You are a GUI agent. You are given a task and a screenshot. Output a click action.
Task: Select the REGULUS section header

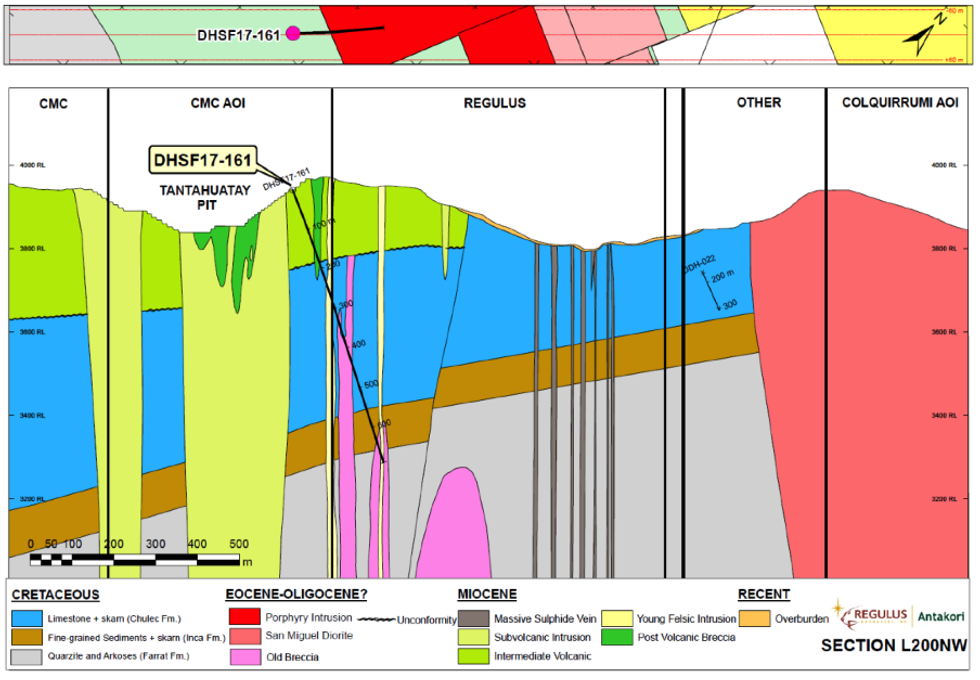(494, 103)
